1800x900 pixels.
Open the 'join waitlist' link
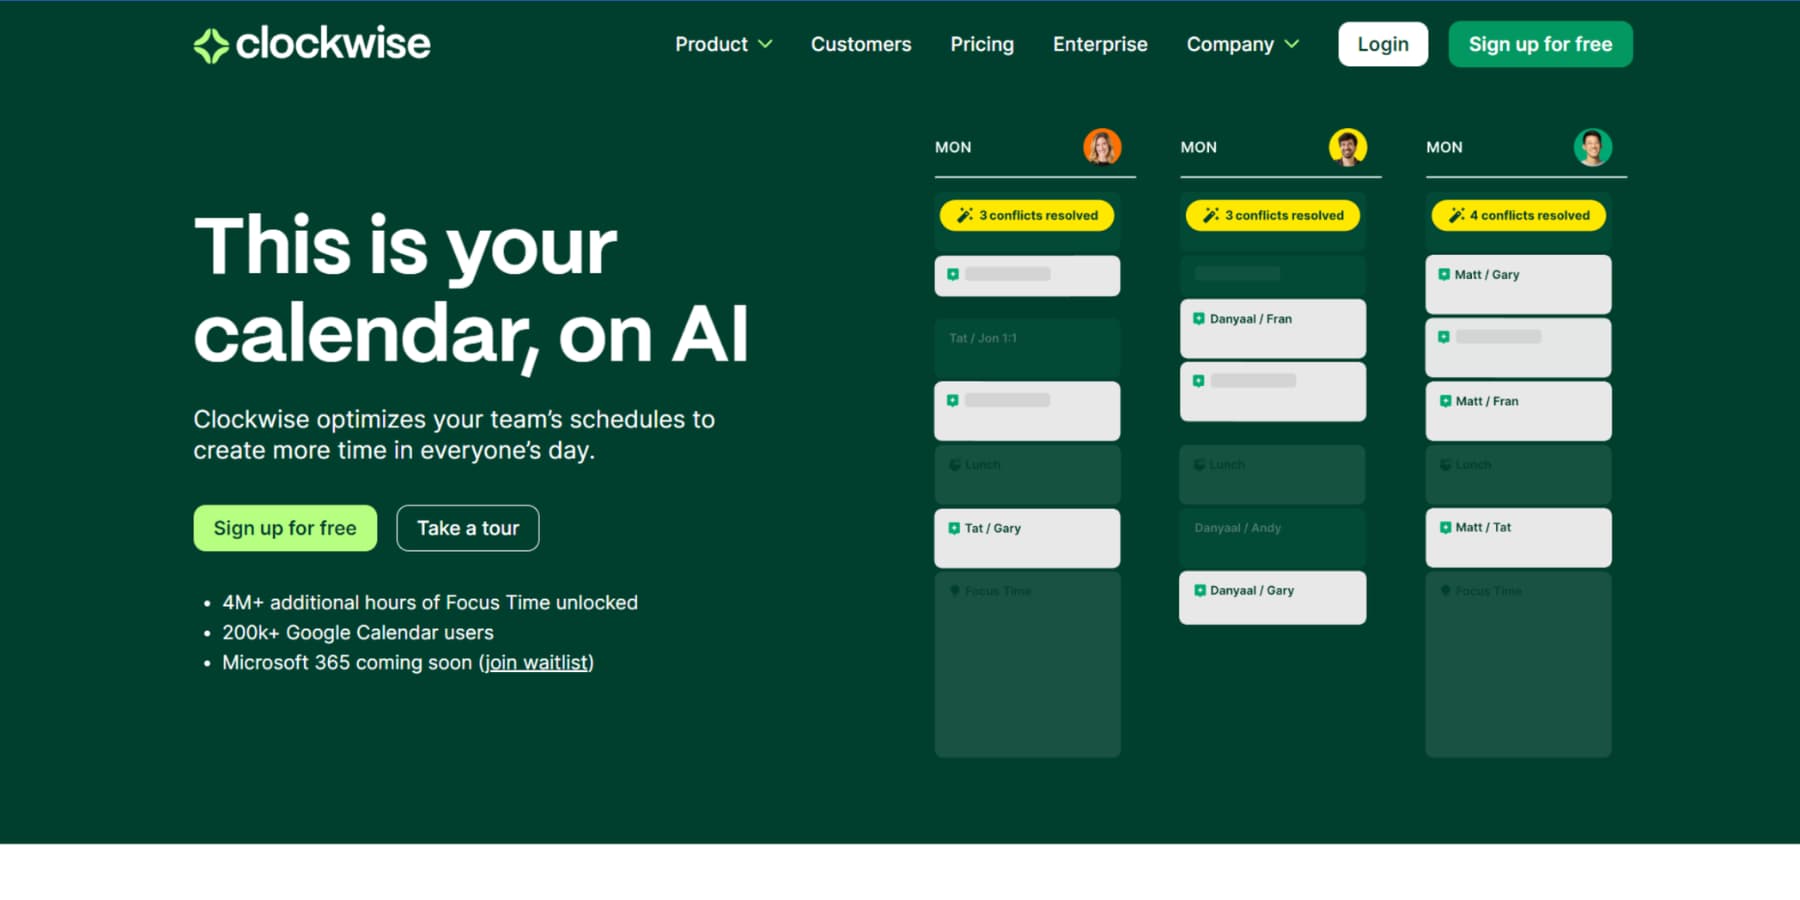tap(536, 662)
